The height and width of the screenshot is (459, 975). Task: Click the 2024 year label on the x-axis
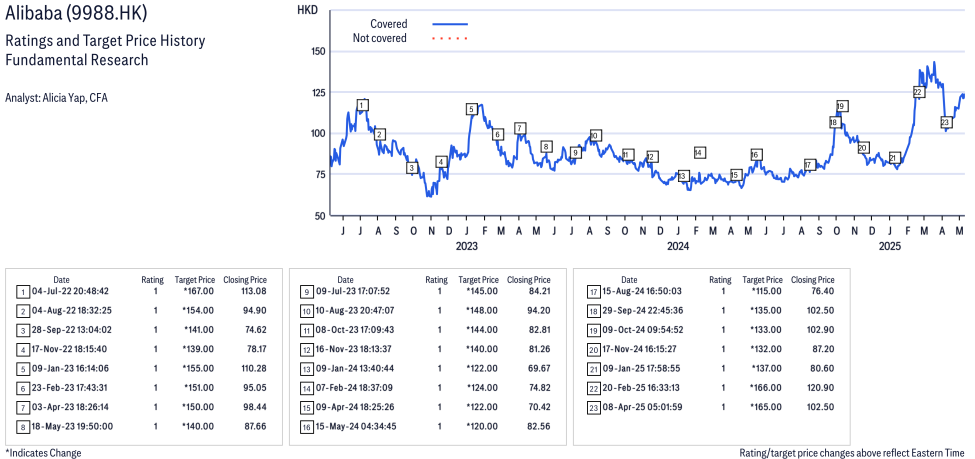[678, 246]
